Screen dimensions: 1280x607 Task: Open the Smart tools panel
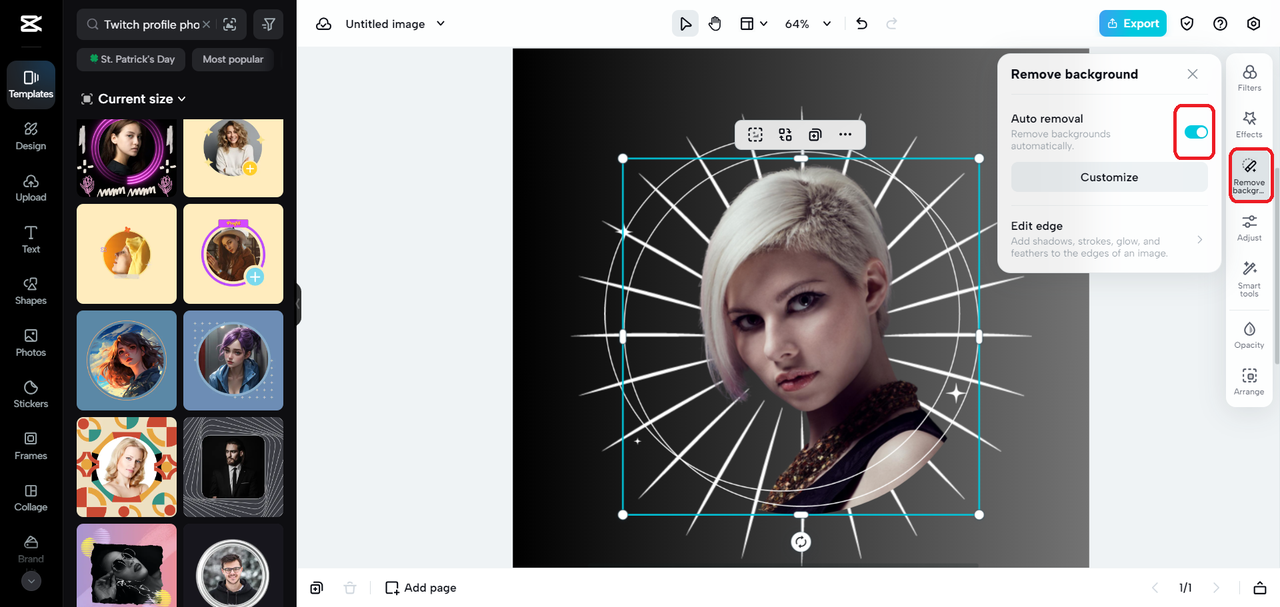(x=1249, y=279)
